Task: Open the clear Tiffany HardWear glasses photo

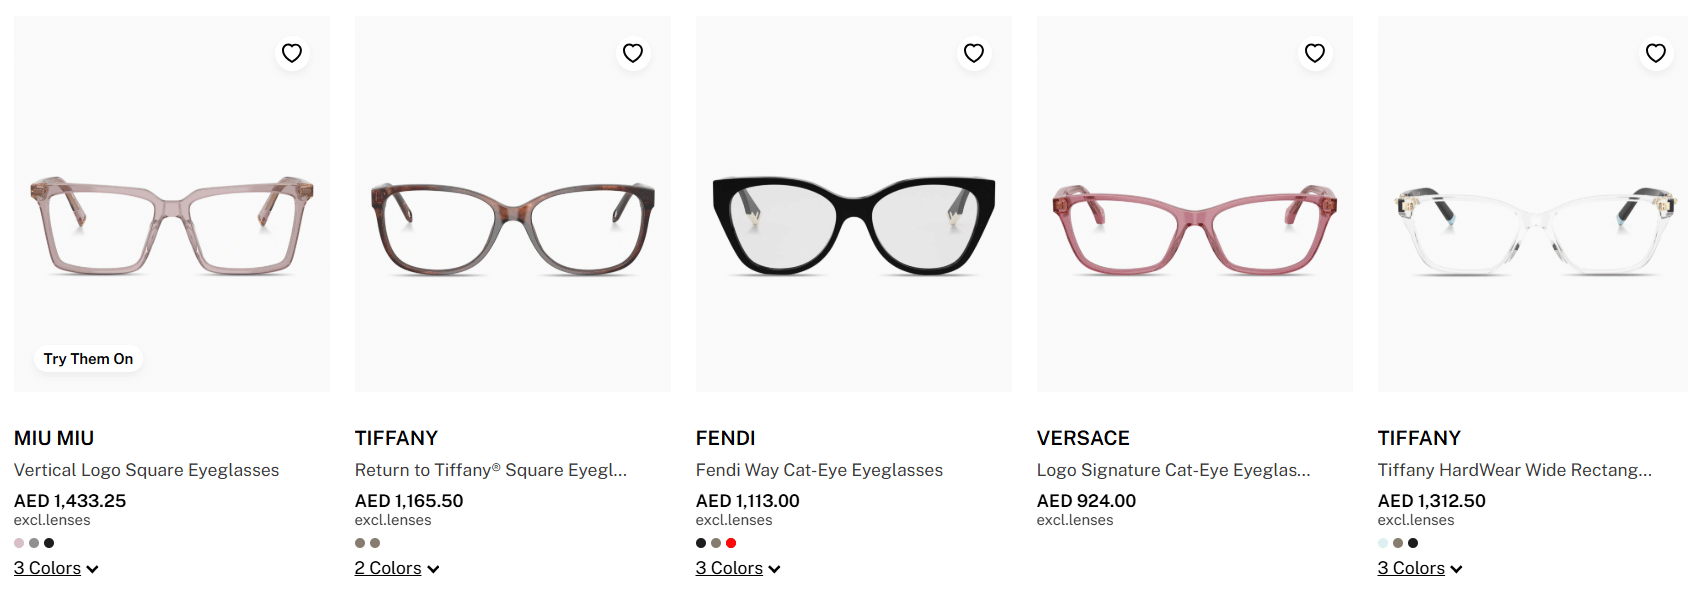Action: [1534, 230]
